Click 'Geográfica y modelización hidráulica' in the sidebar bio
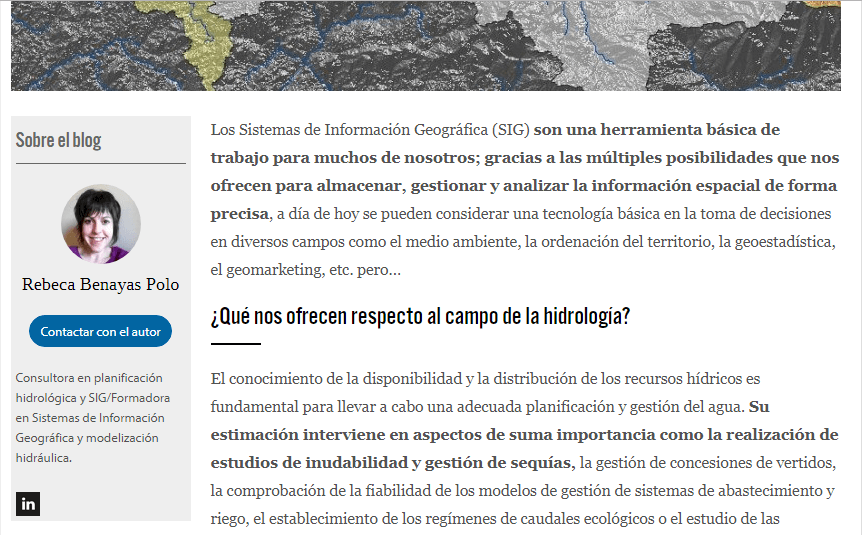This screenshot has width=862, height=535. pyautogui.click(x=86, y=448)
